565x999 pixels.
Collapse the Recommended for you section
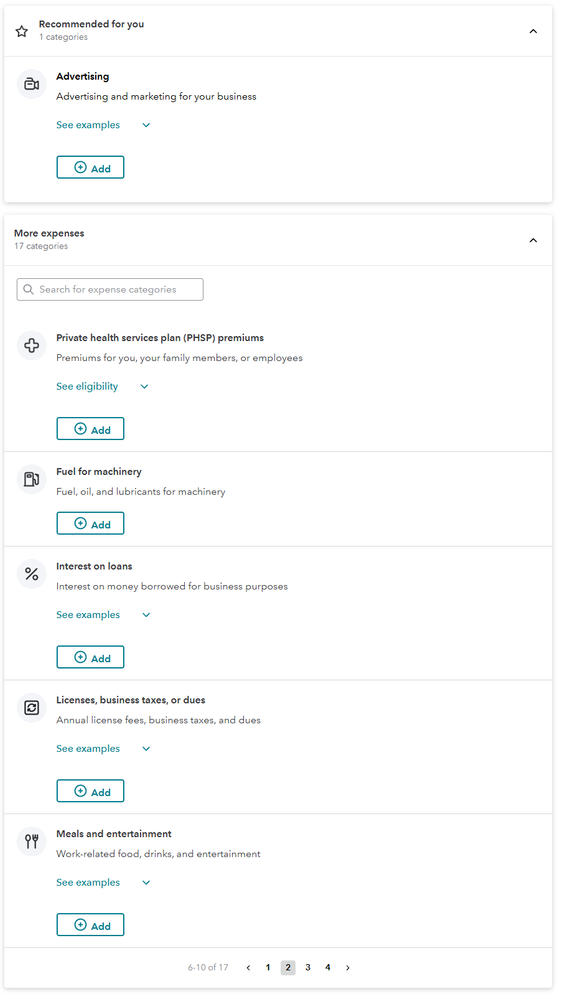[x=533, y=31]
